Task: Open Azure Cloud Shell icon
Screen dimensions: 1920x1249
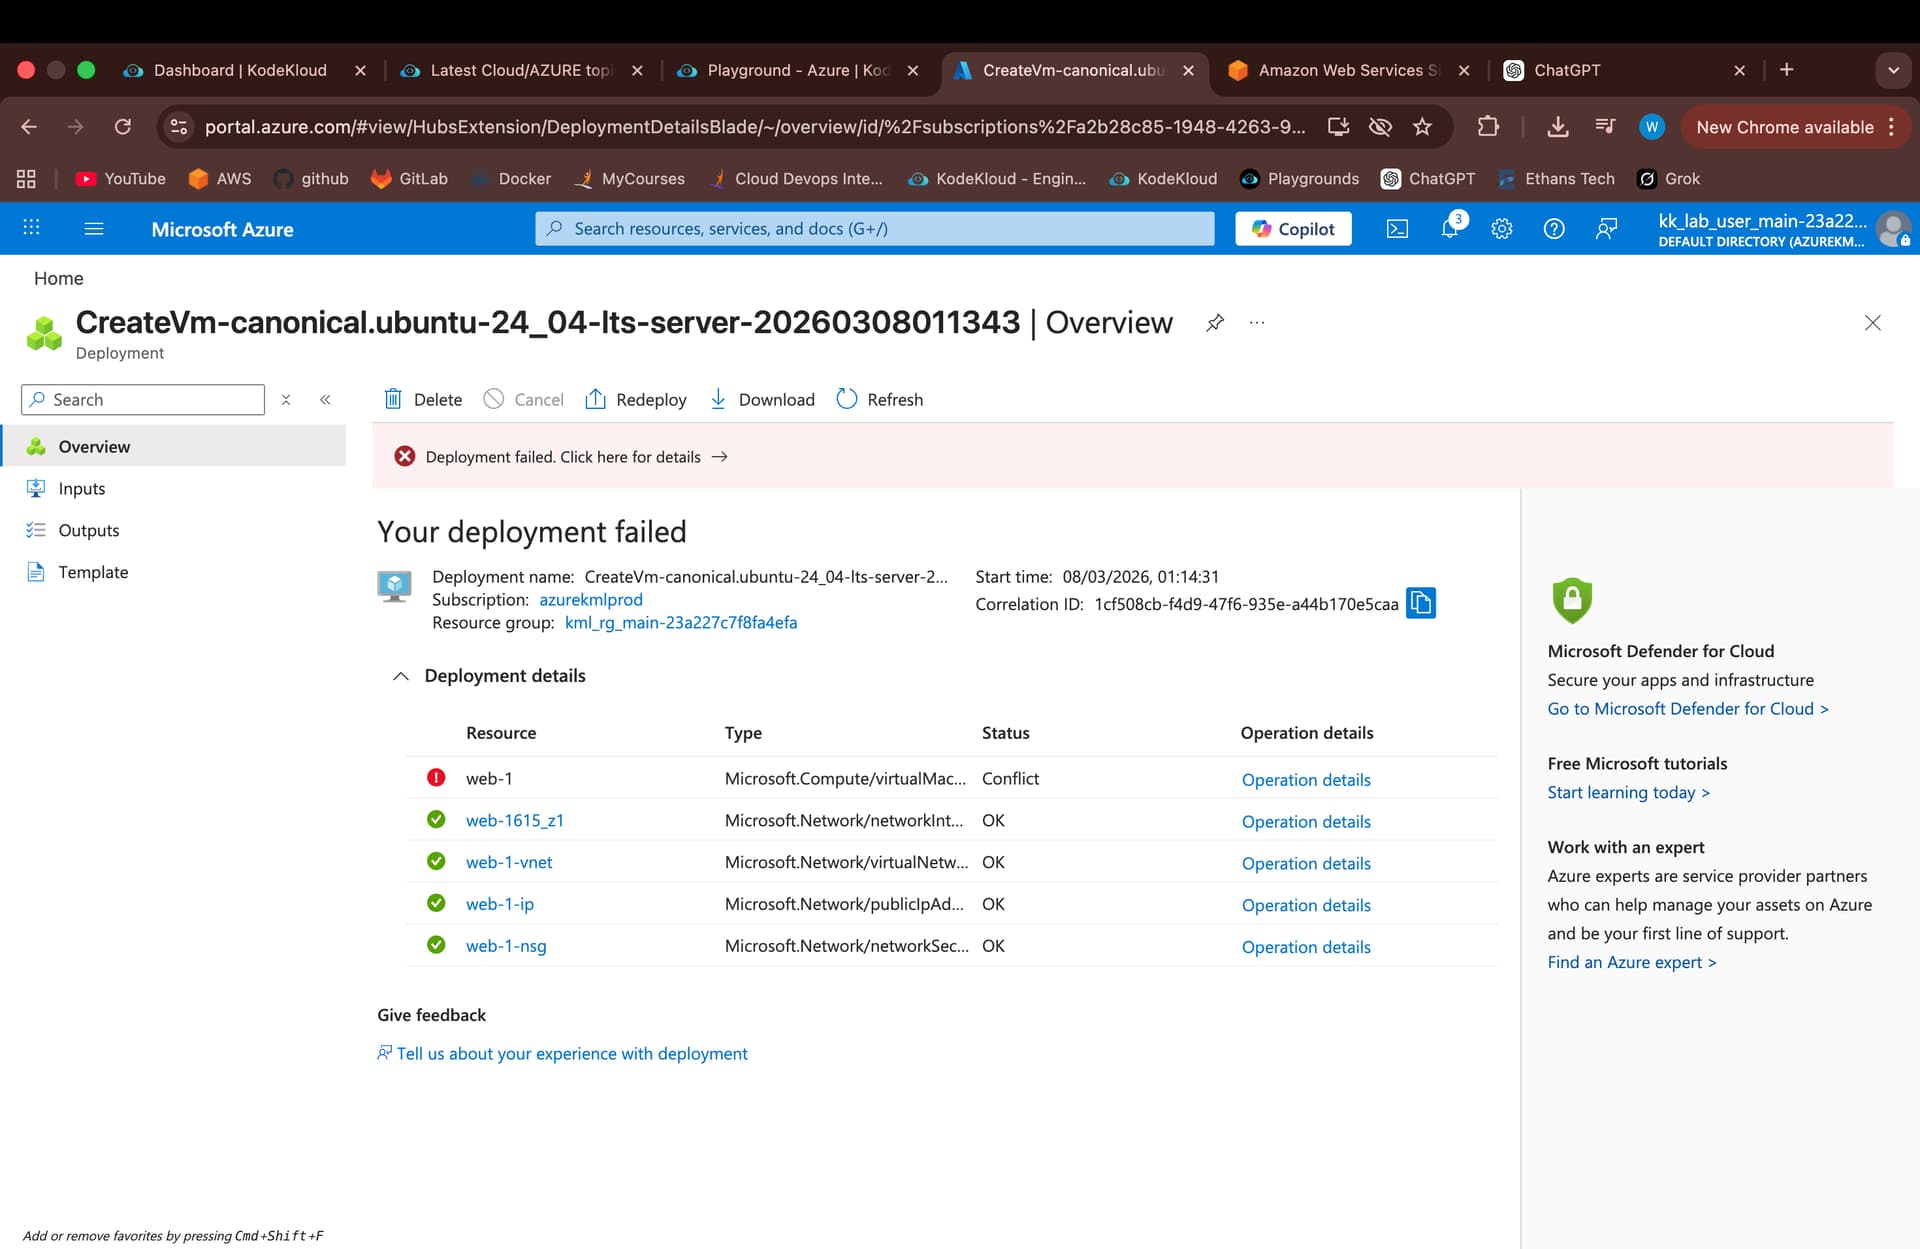Action: pos(1397,229)
